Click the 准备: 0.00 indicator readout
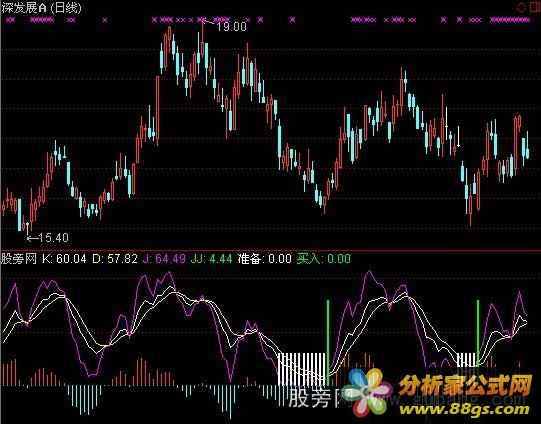The height and width of the screenshot is (424, 541). pos(265,258)
